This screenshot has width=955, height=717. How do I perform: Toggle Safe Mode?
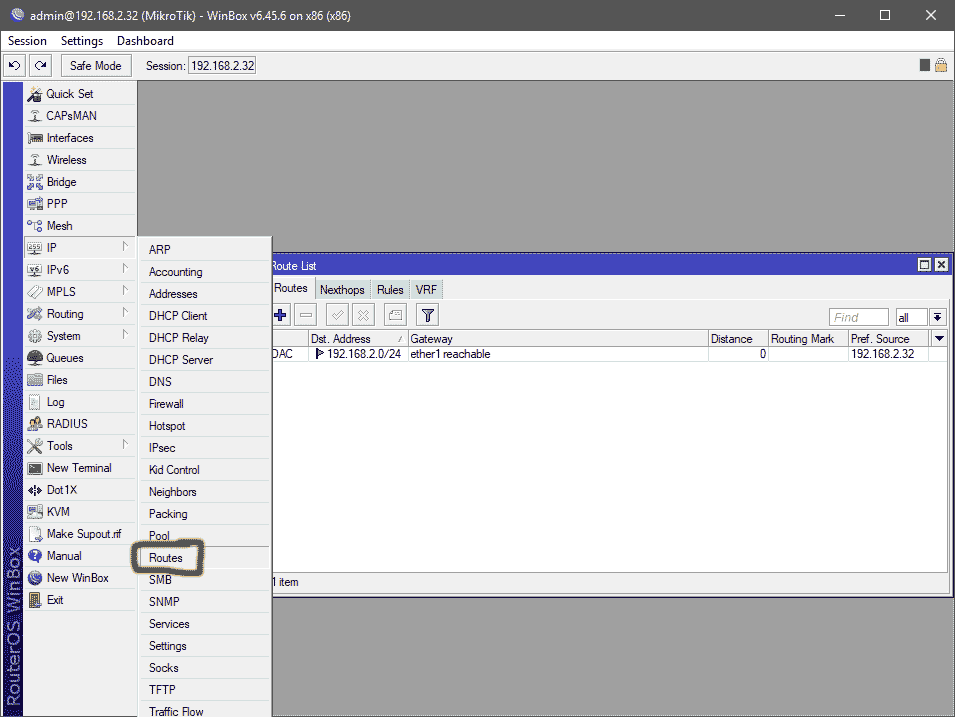[95, 64]
